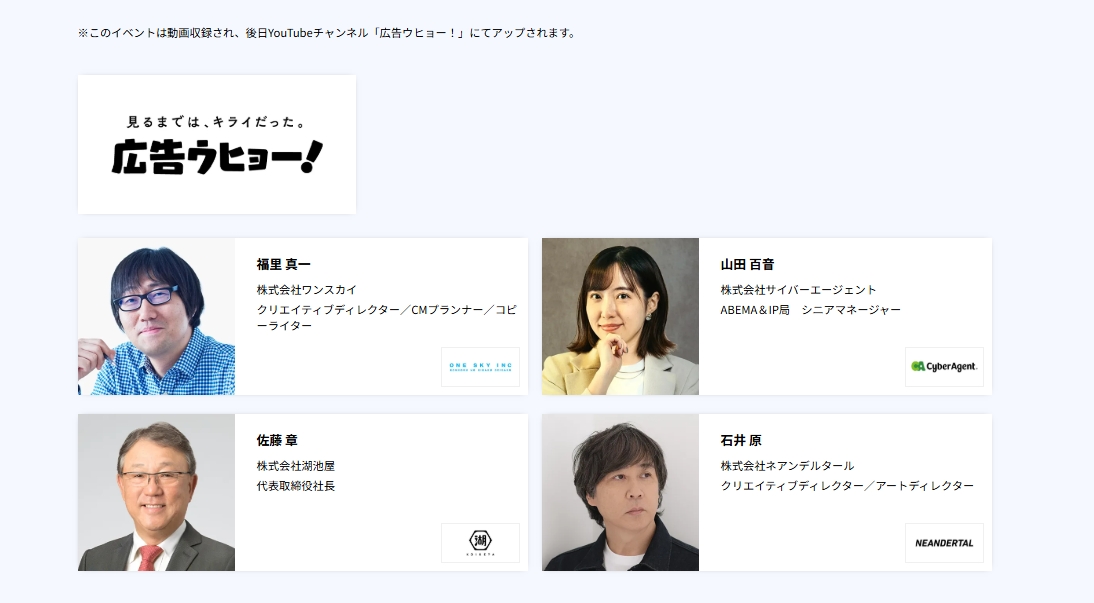The height and width of the screenshot is (603, 1094).
Task: Click the 広告ウヒョー! banner logo
Action: pyautogui.click(x=217, y=144)
